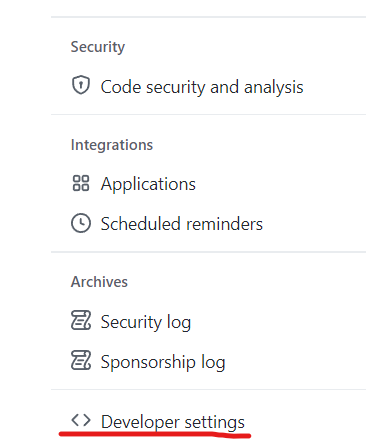
Task: Click the log scroll icon beside Sponsorship log
Action: pyautogui.click(x=81, y=360)
